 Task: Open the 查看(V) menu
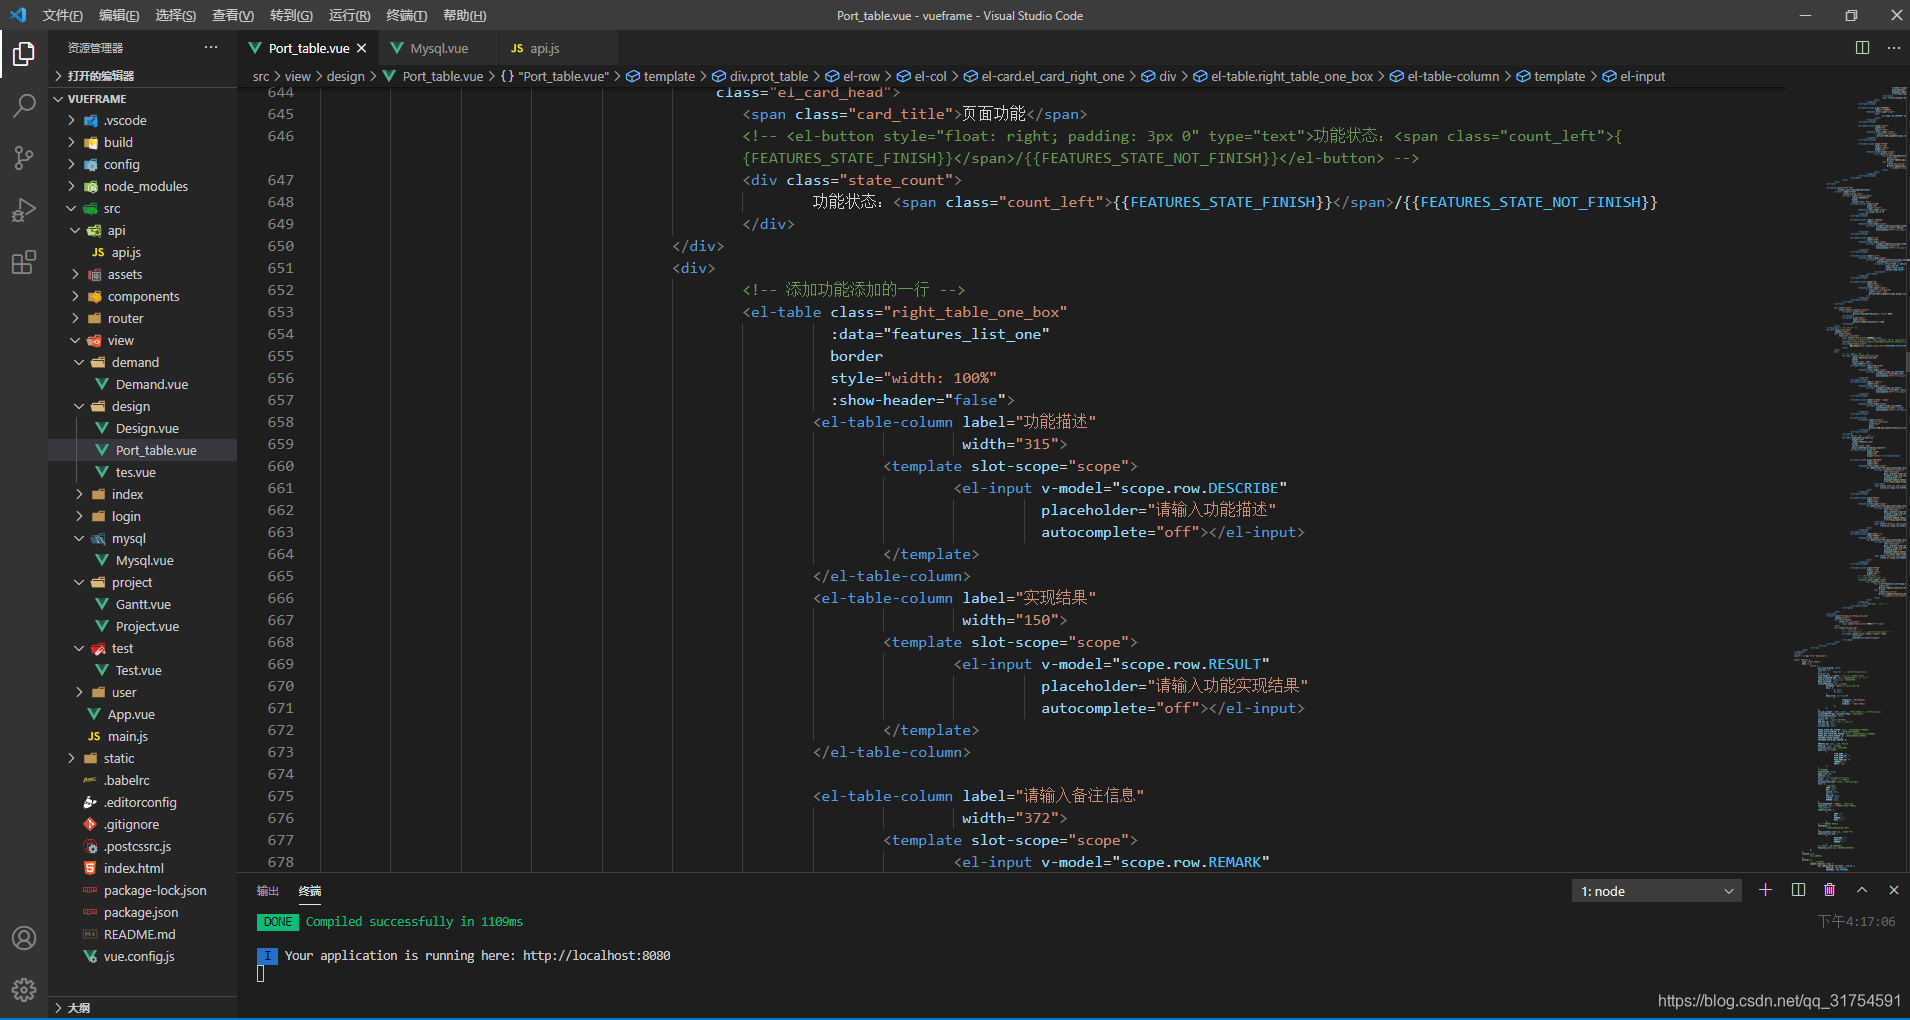click(233, 15)
